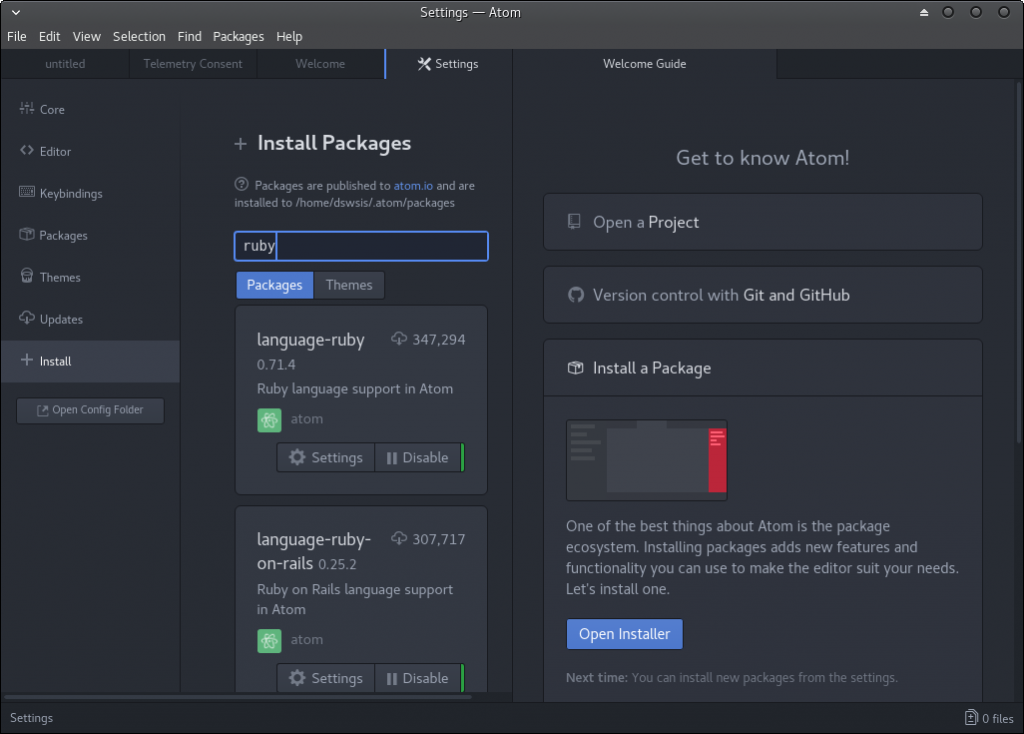Viewport: 1024px width, 734px height.
Task: Collapse the Install a Package section
Action: pyautogui.click(x=762, y=368)
